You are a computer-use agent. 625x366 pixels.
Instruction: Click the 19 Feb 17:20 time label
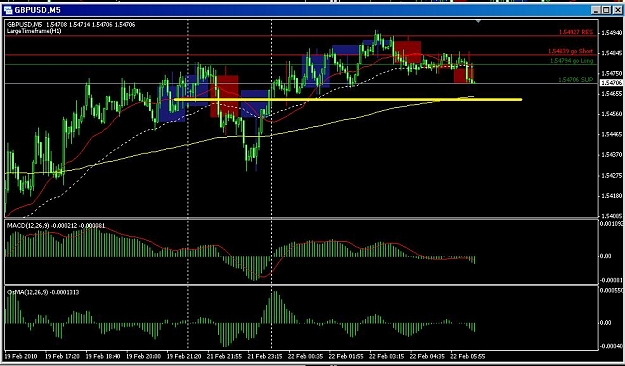62,356
